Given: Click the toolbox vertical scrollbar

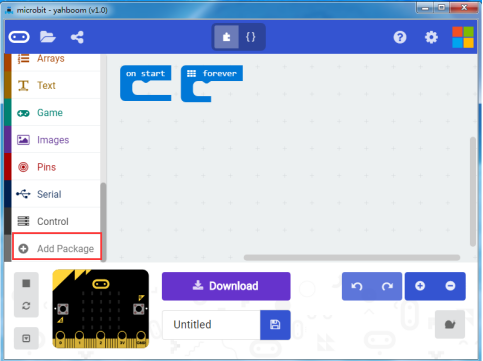Looking at the screenshot, I should tap(103, 222).
